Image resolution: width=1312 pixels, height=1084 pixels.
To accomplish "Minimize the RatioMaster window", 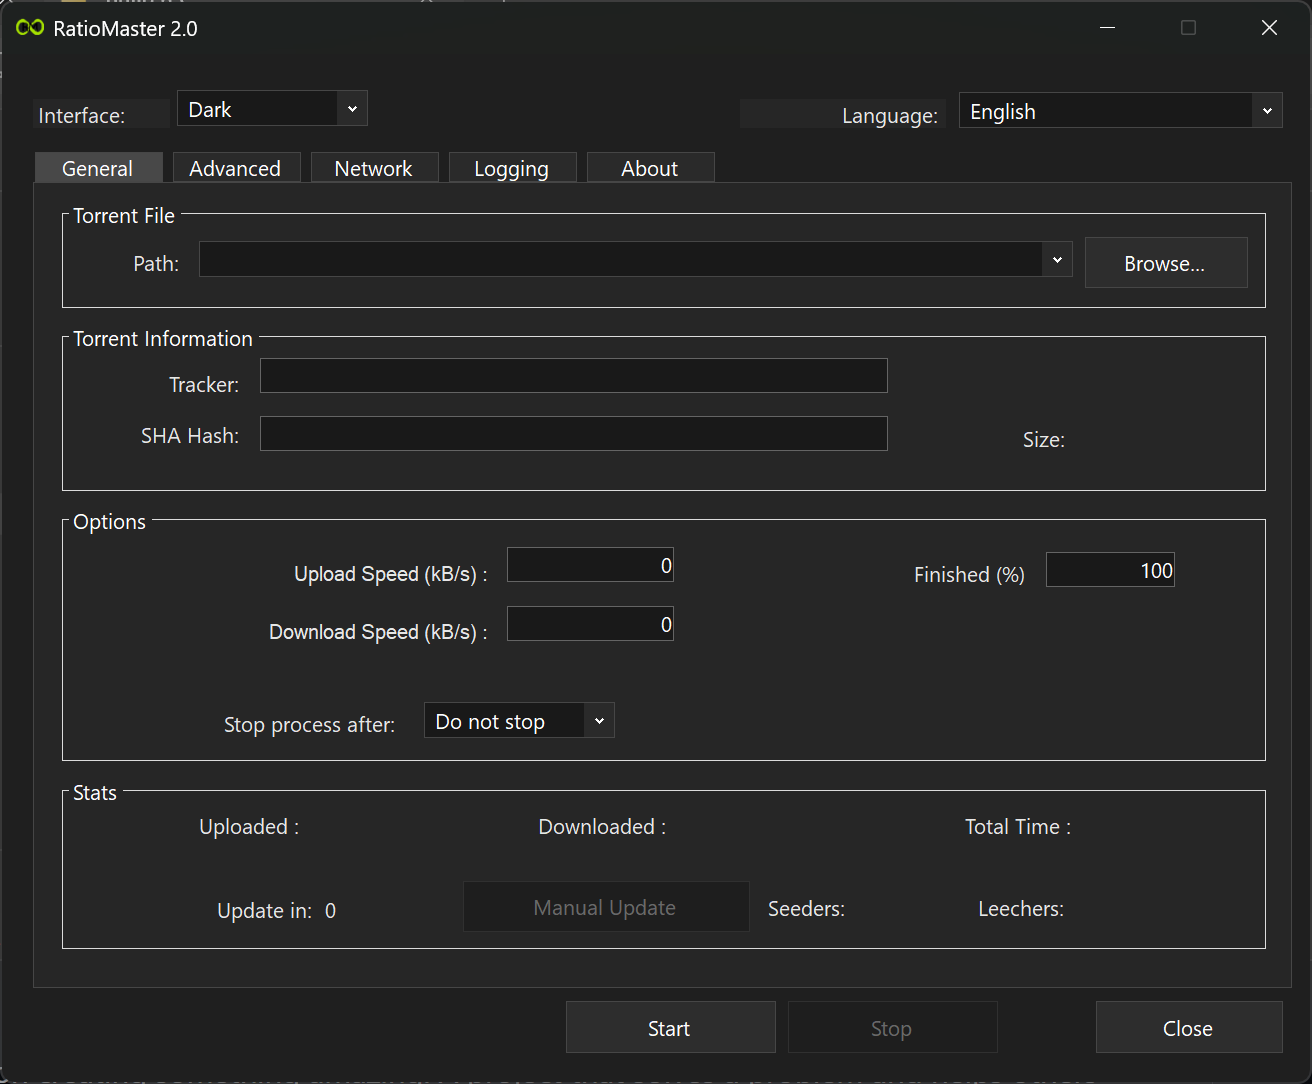I will coord(1108,28).
